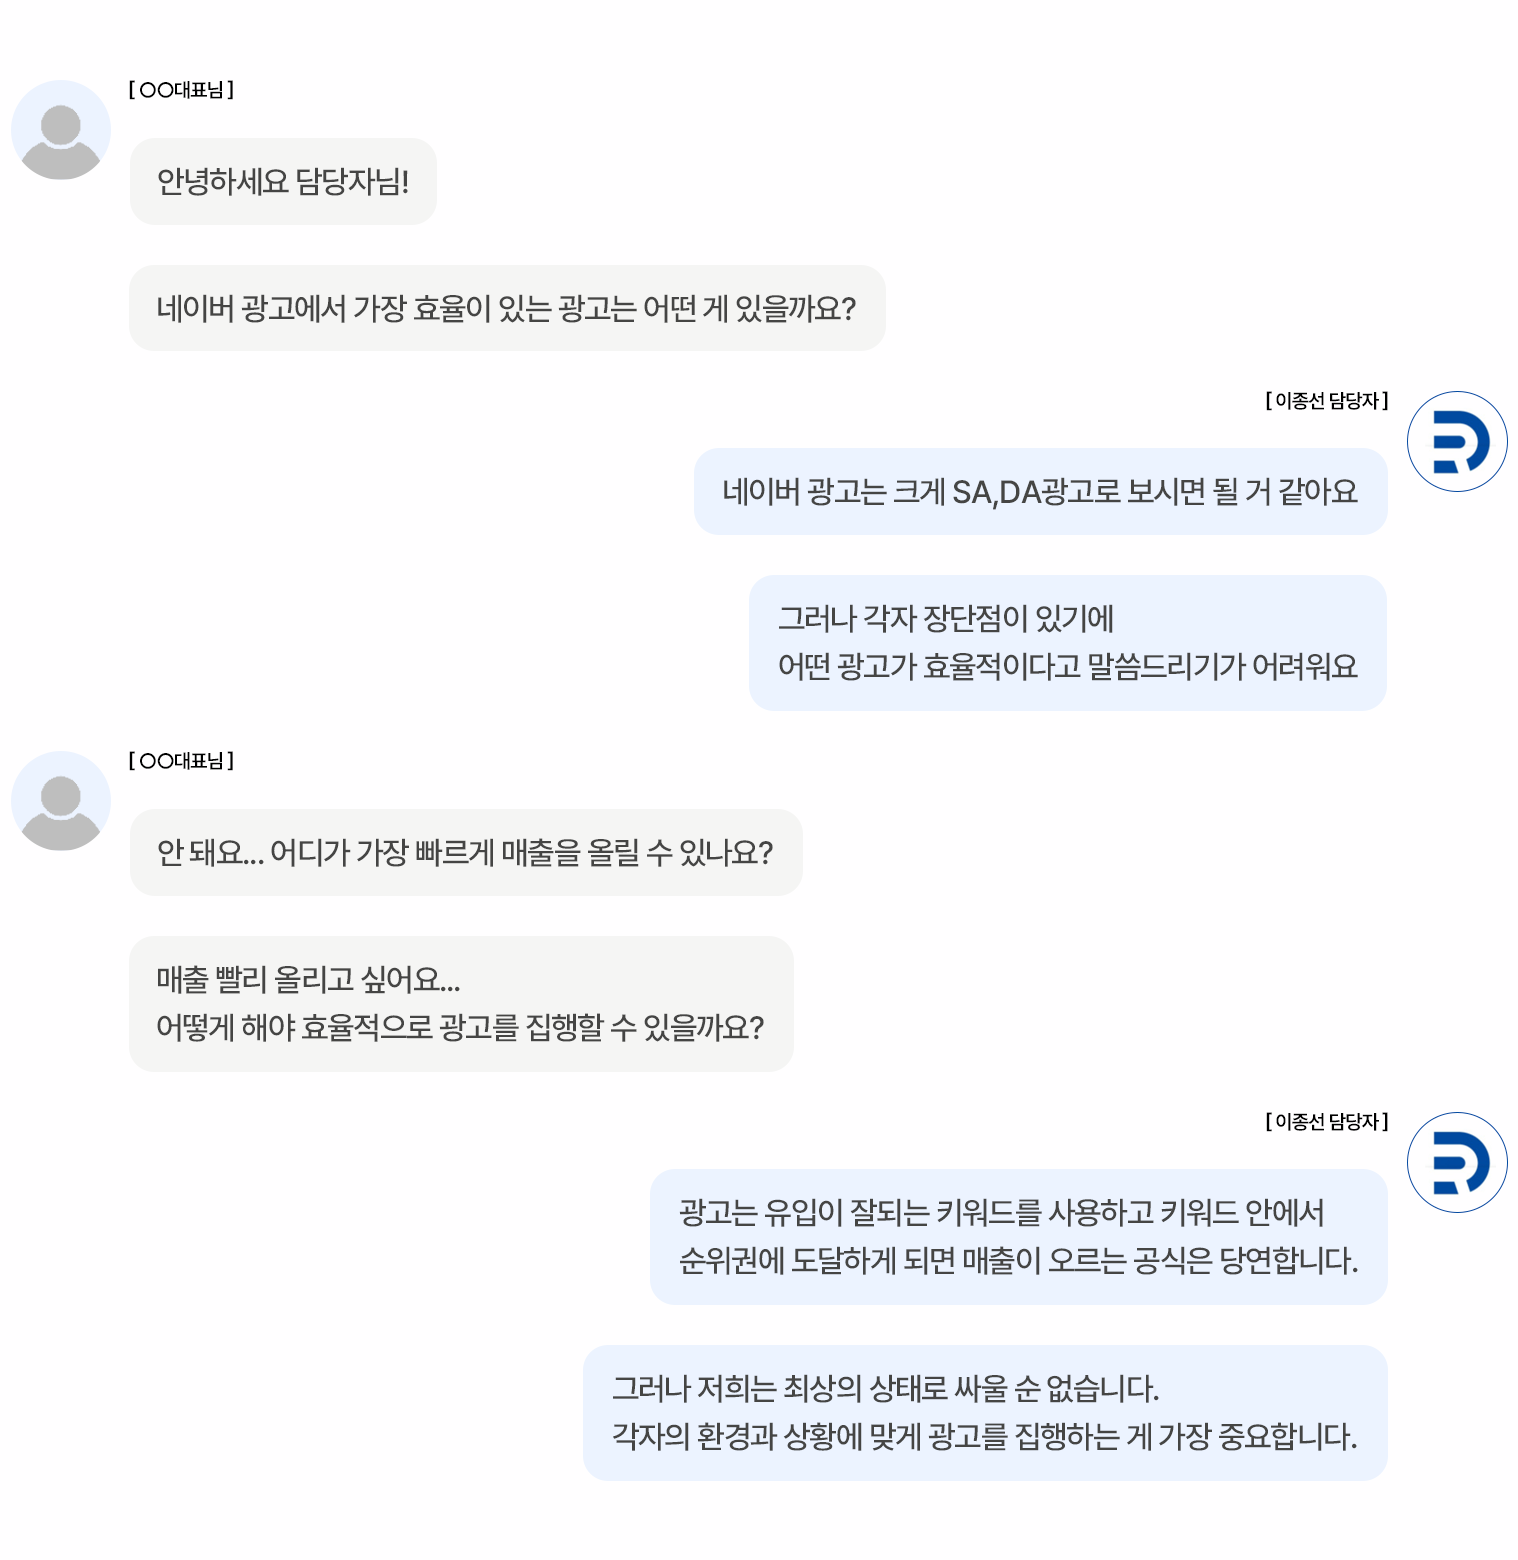Click the top gray customer profile avatar
The width and height of the screenshot is (1518, 1560).
point(61,130)
